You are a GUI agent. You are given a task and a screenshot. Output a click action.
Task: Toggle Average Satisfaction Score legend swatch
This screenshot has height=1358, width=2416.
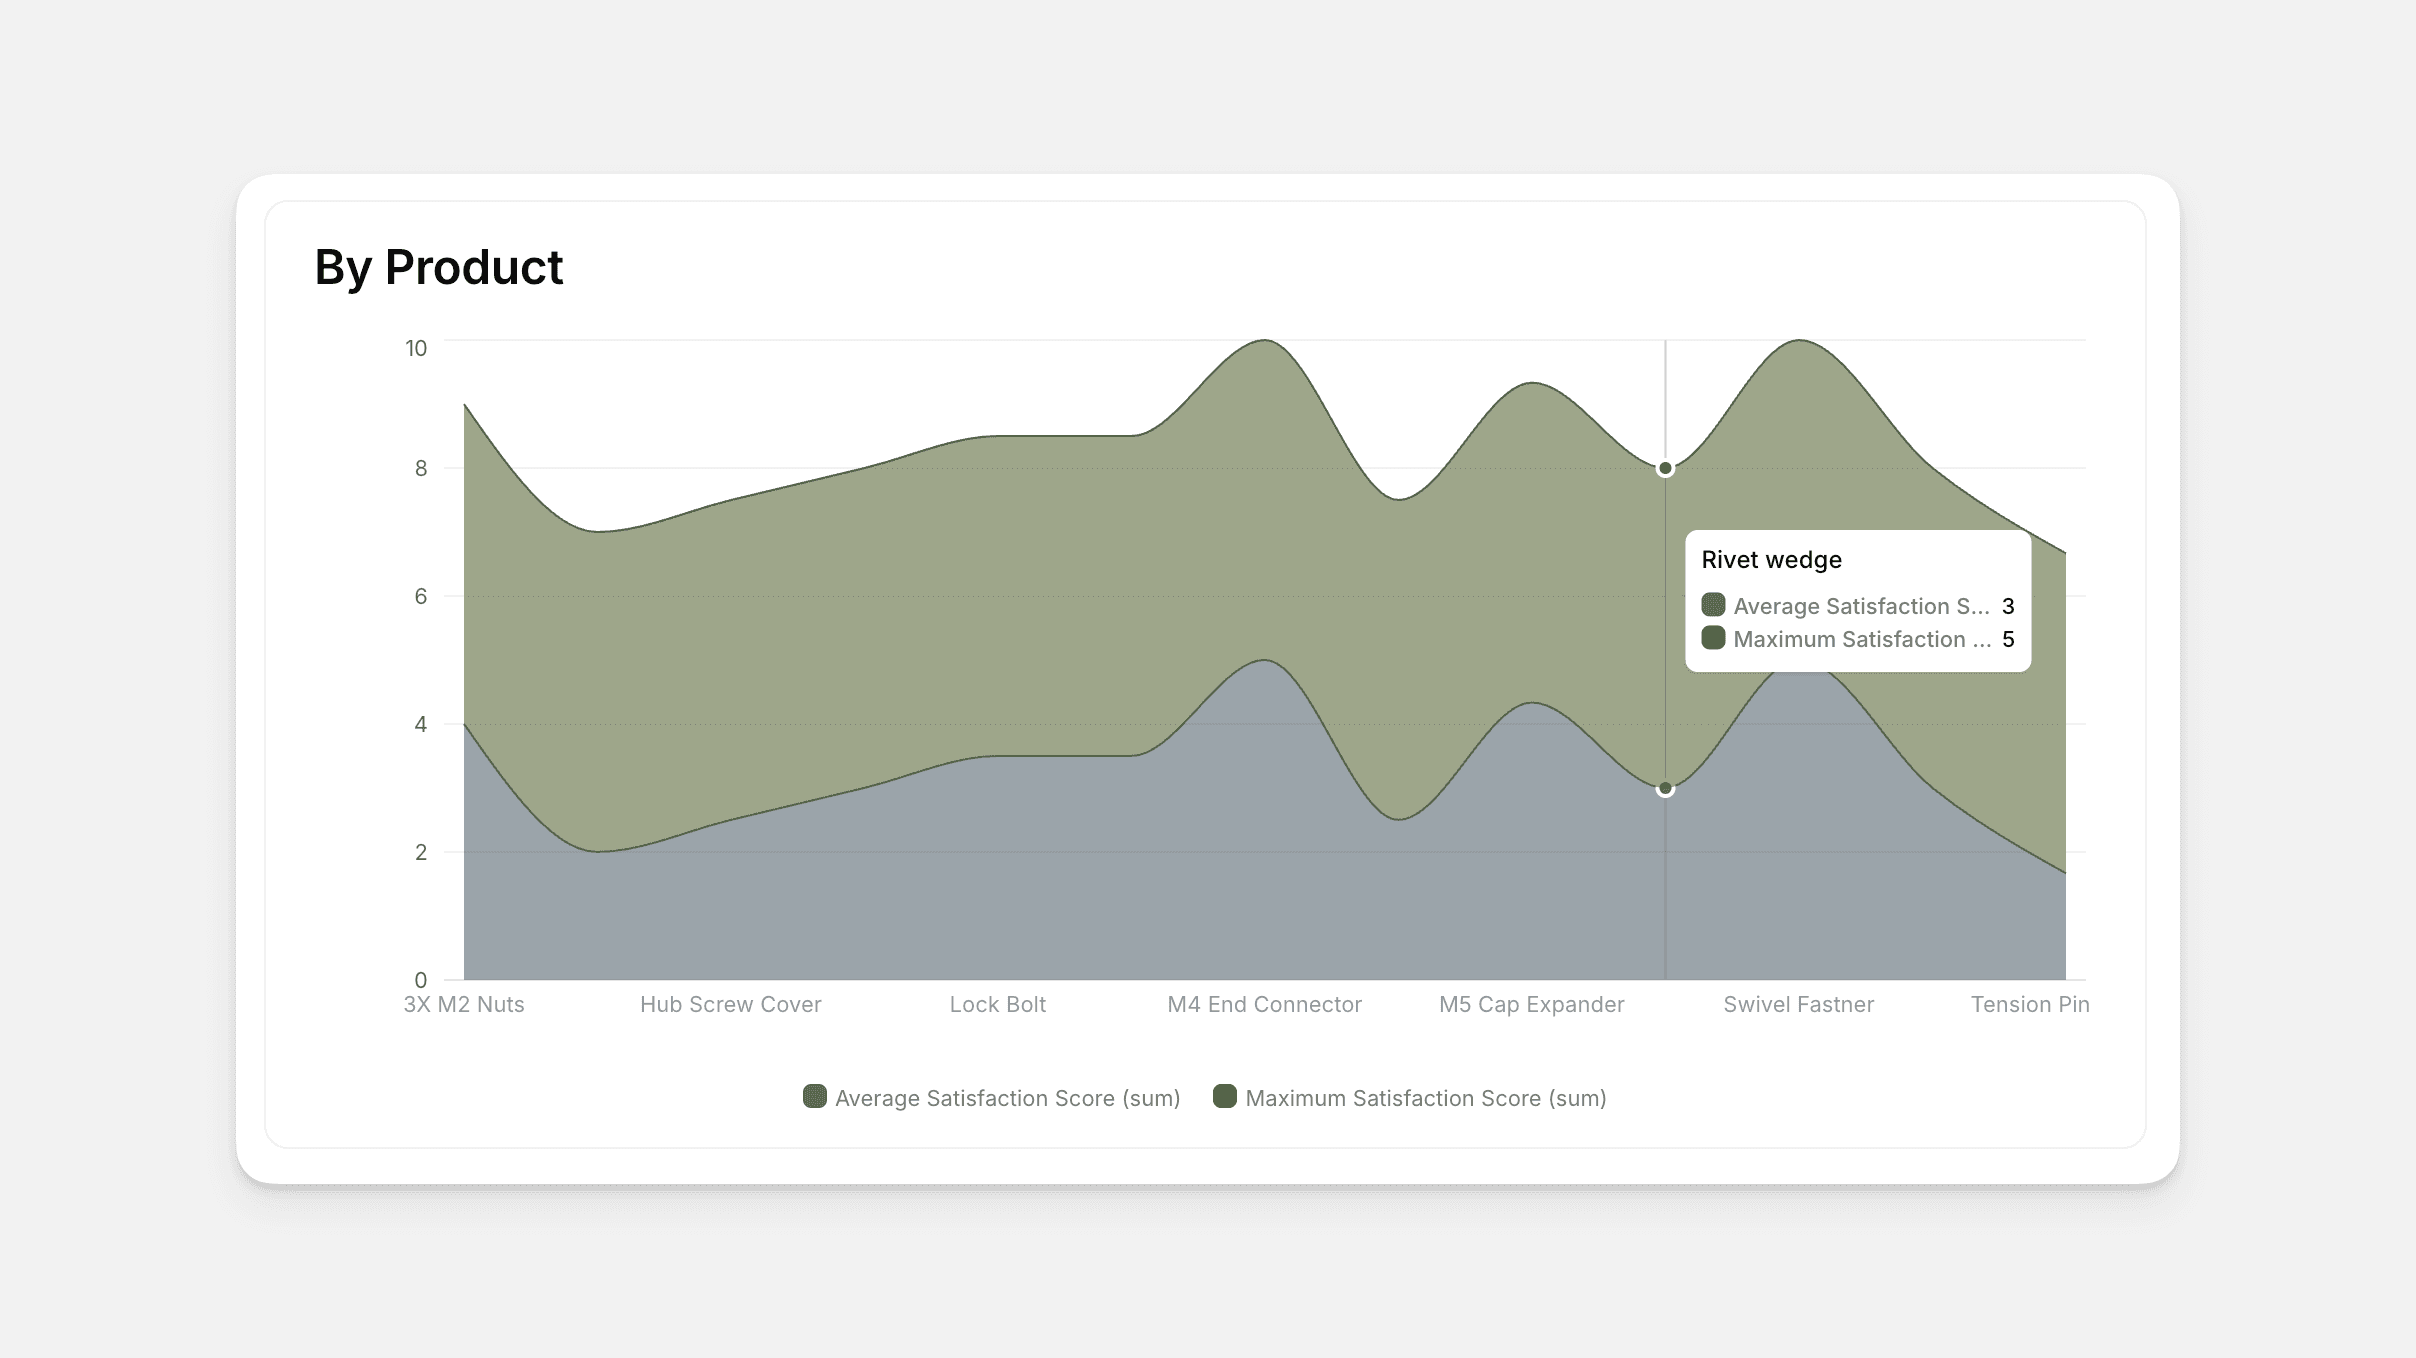(x=815, y=1096)
